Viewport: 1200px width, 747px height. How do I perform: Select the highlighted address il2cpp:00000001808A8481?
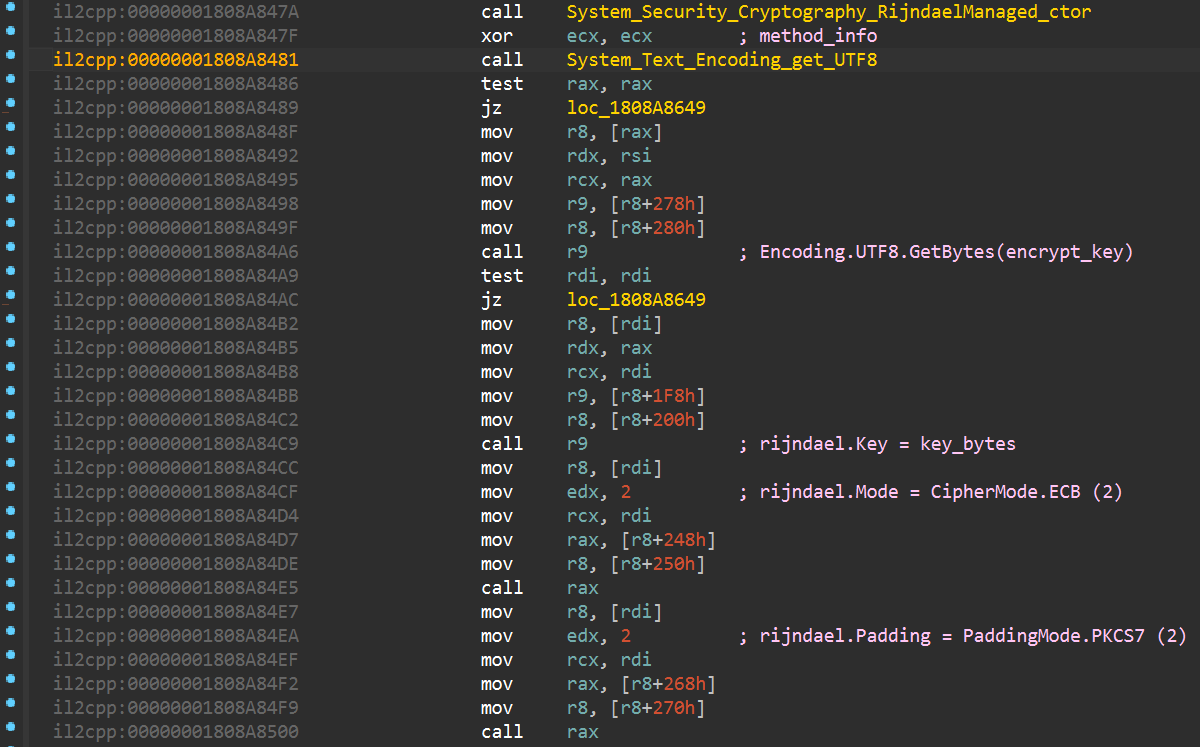(176, 60)
